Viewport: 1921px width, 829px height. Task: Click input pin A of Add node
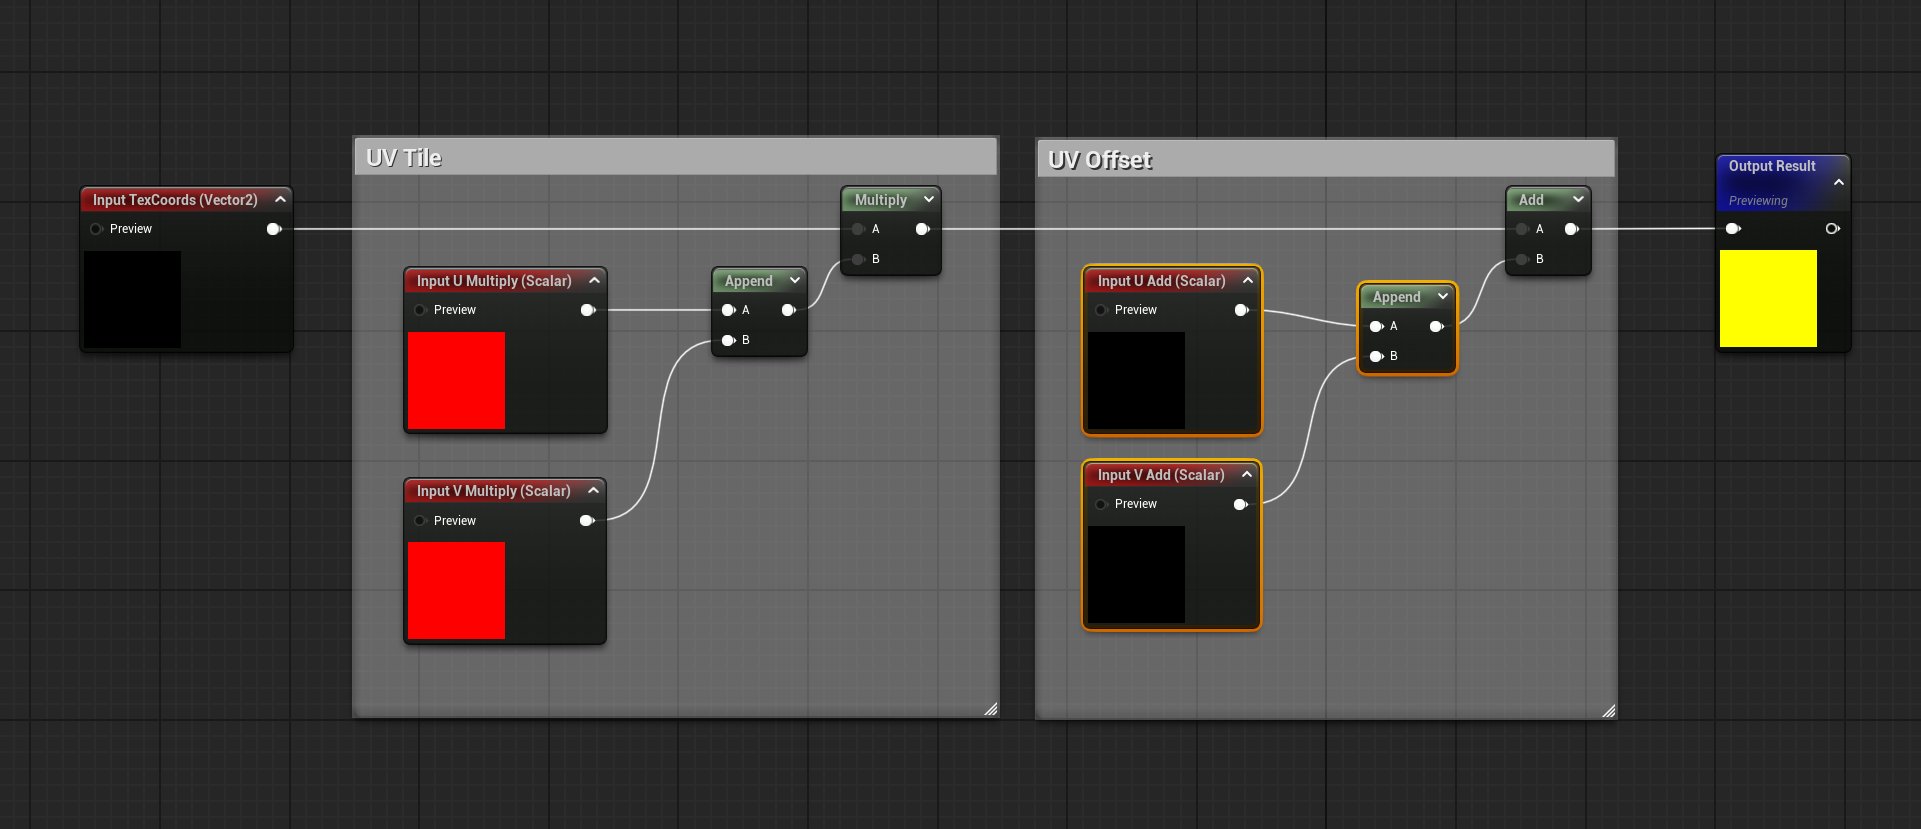click(x=1522, y=229)
